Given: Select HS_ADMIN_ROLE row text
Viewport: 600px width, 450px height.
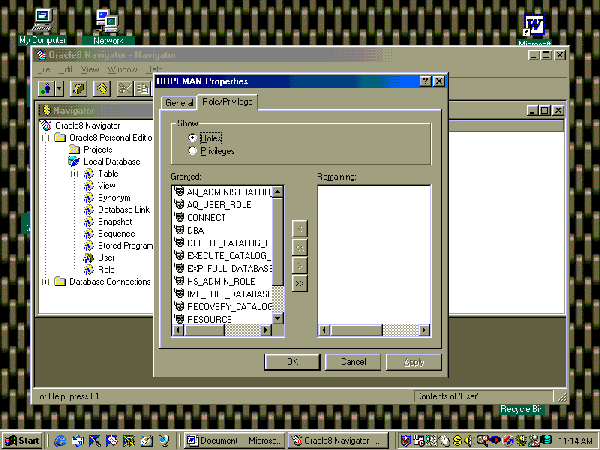Looking at the screenshot, I should 221,281.
